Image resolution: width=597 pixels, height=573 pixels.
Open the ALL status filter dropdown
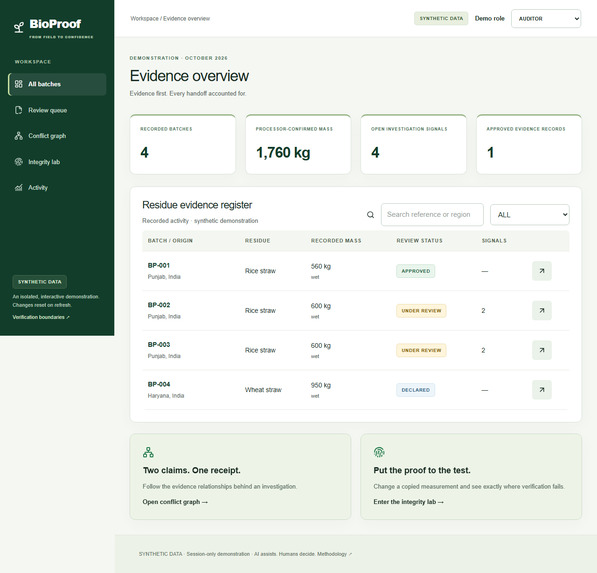530,215
